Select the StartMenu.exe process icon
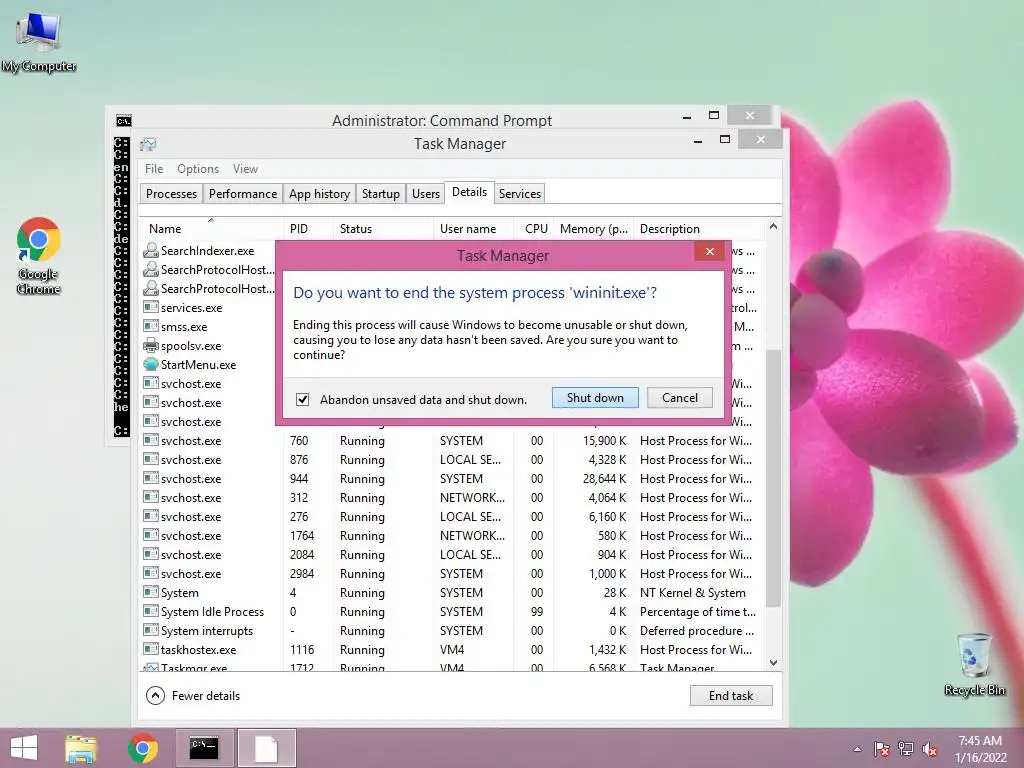Viewport: 1024px width, 768px height. (x=151, y=364)
